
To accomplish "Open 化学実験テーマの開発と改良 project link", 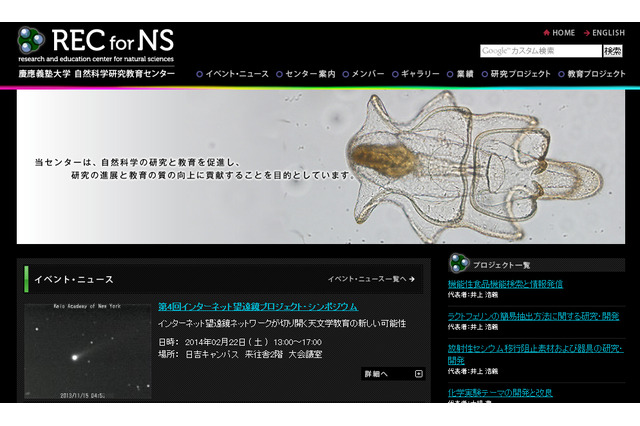I will click(500, 393).
